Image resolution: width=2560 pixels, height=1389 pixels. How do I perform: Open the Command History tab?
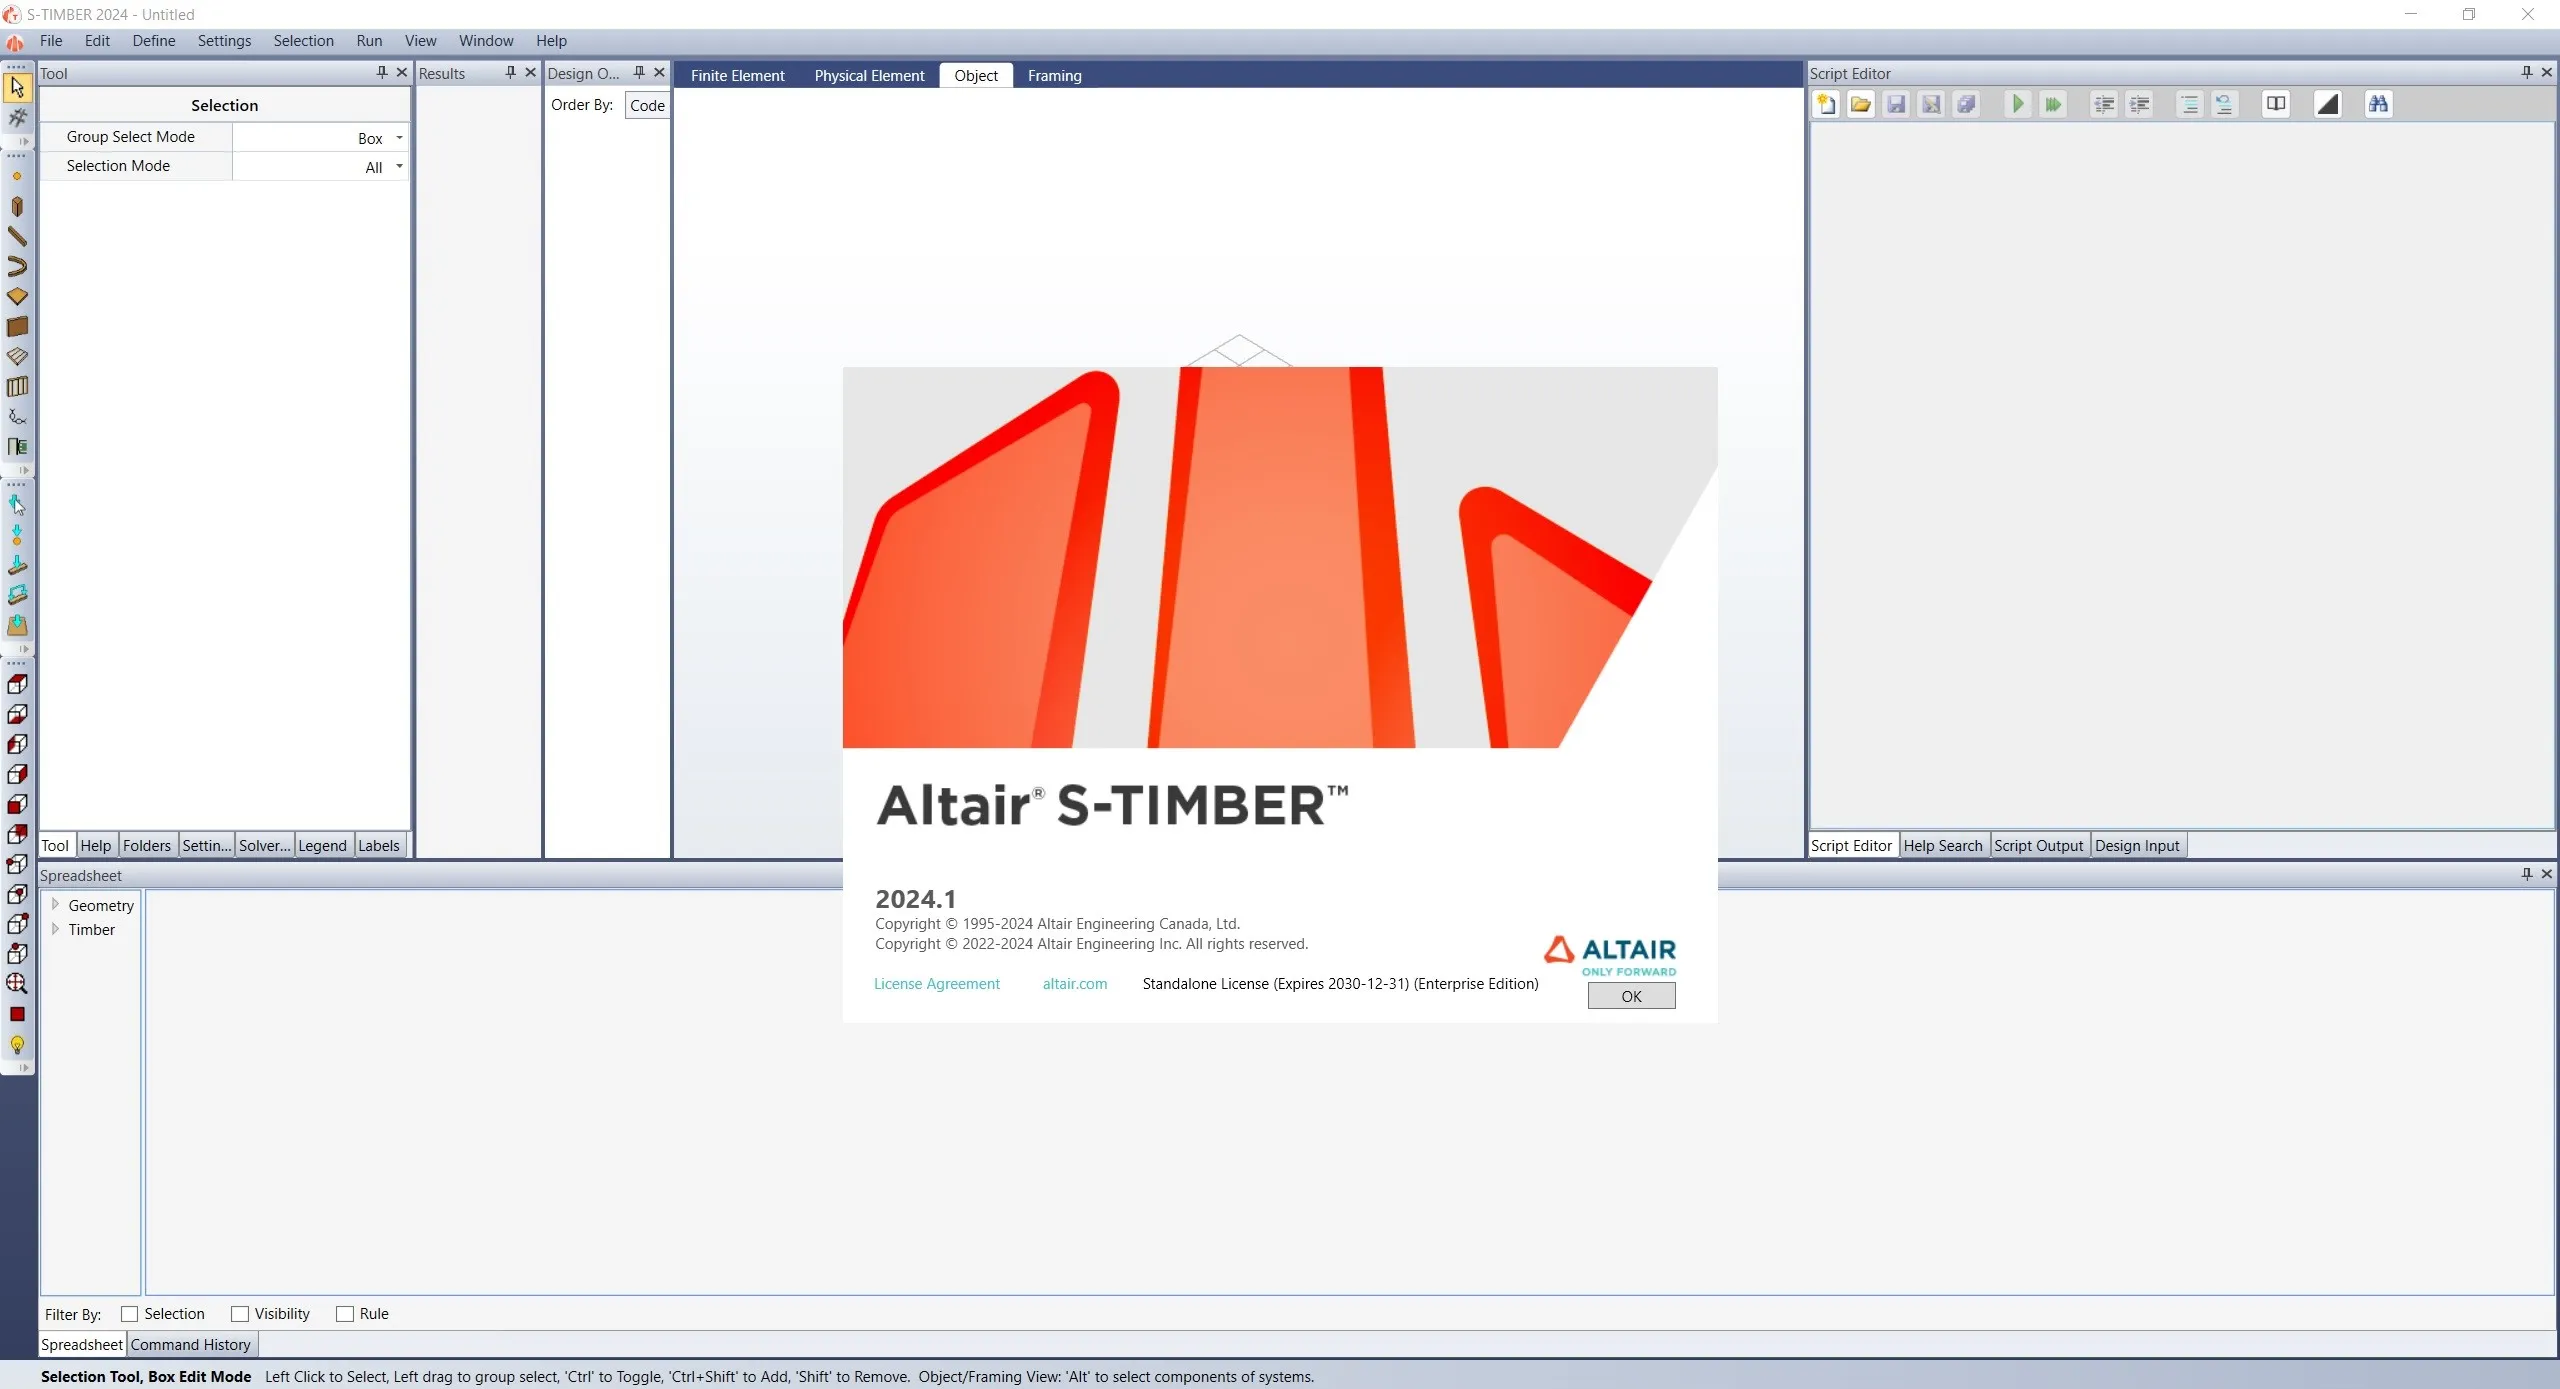tap(191, 1345)
